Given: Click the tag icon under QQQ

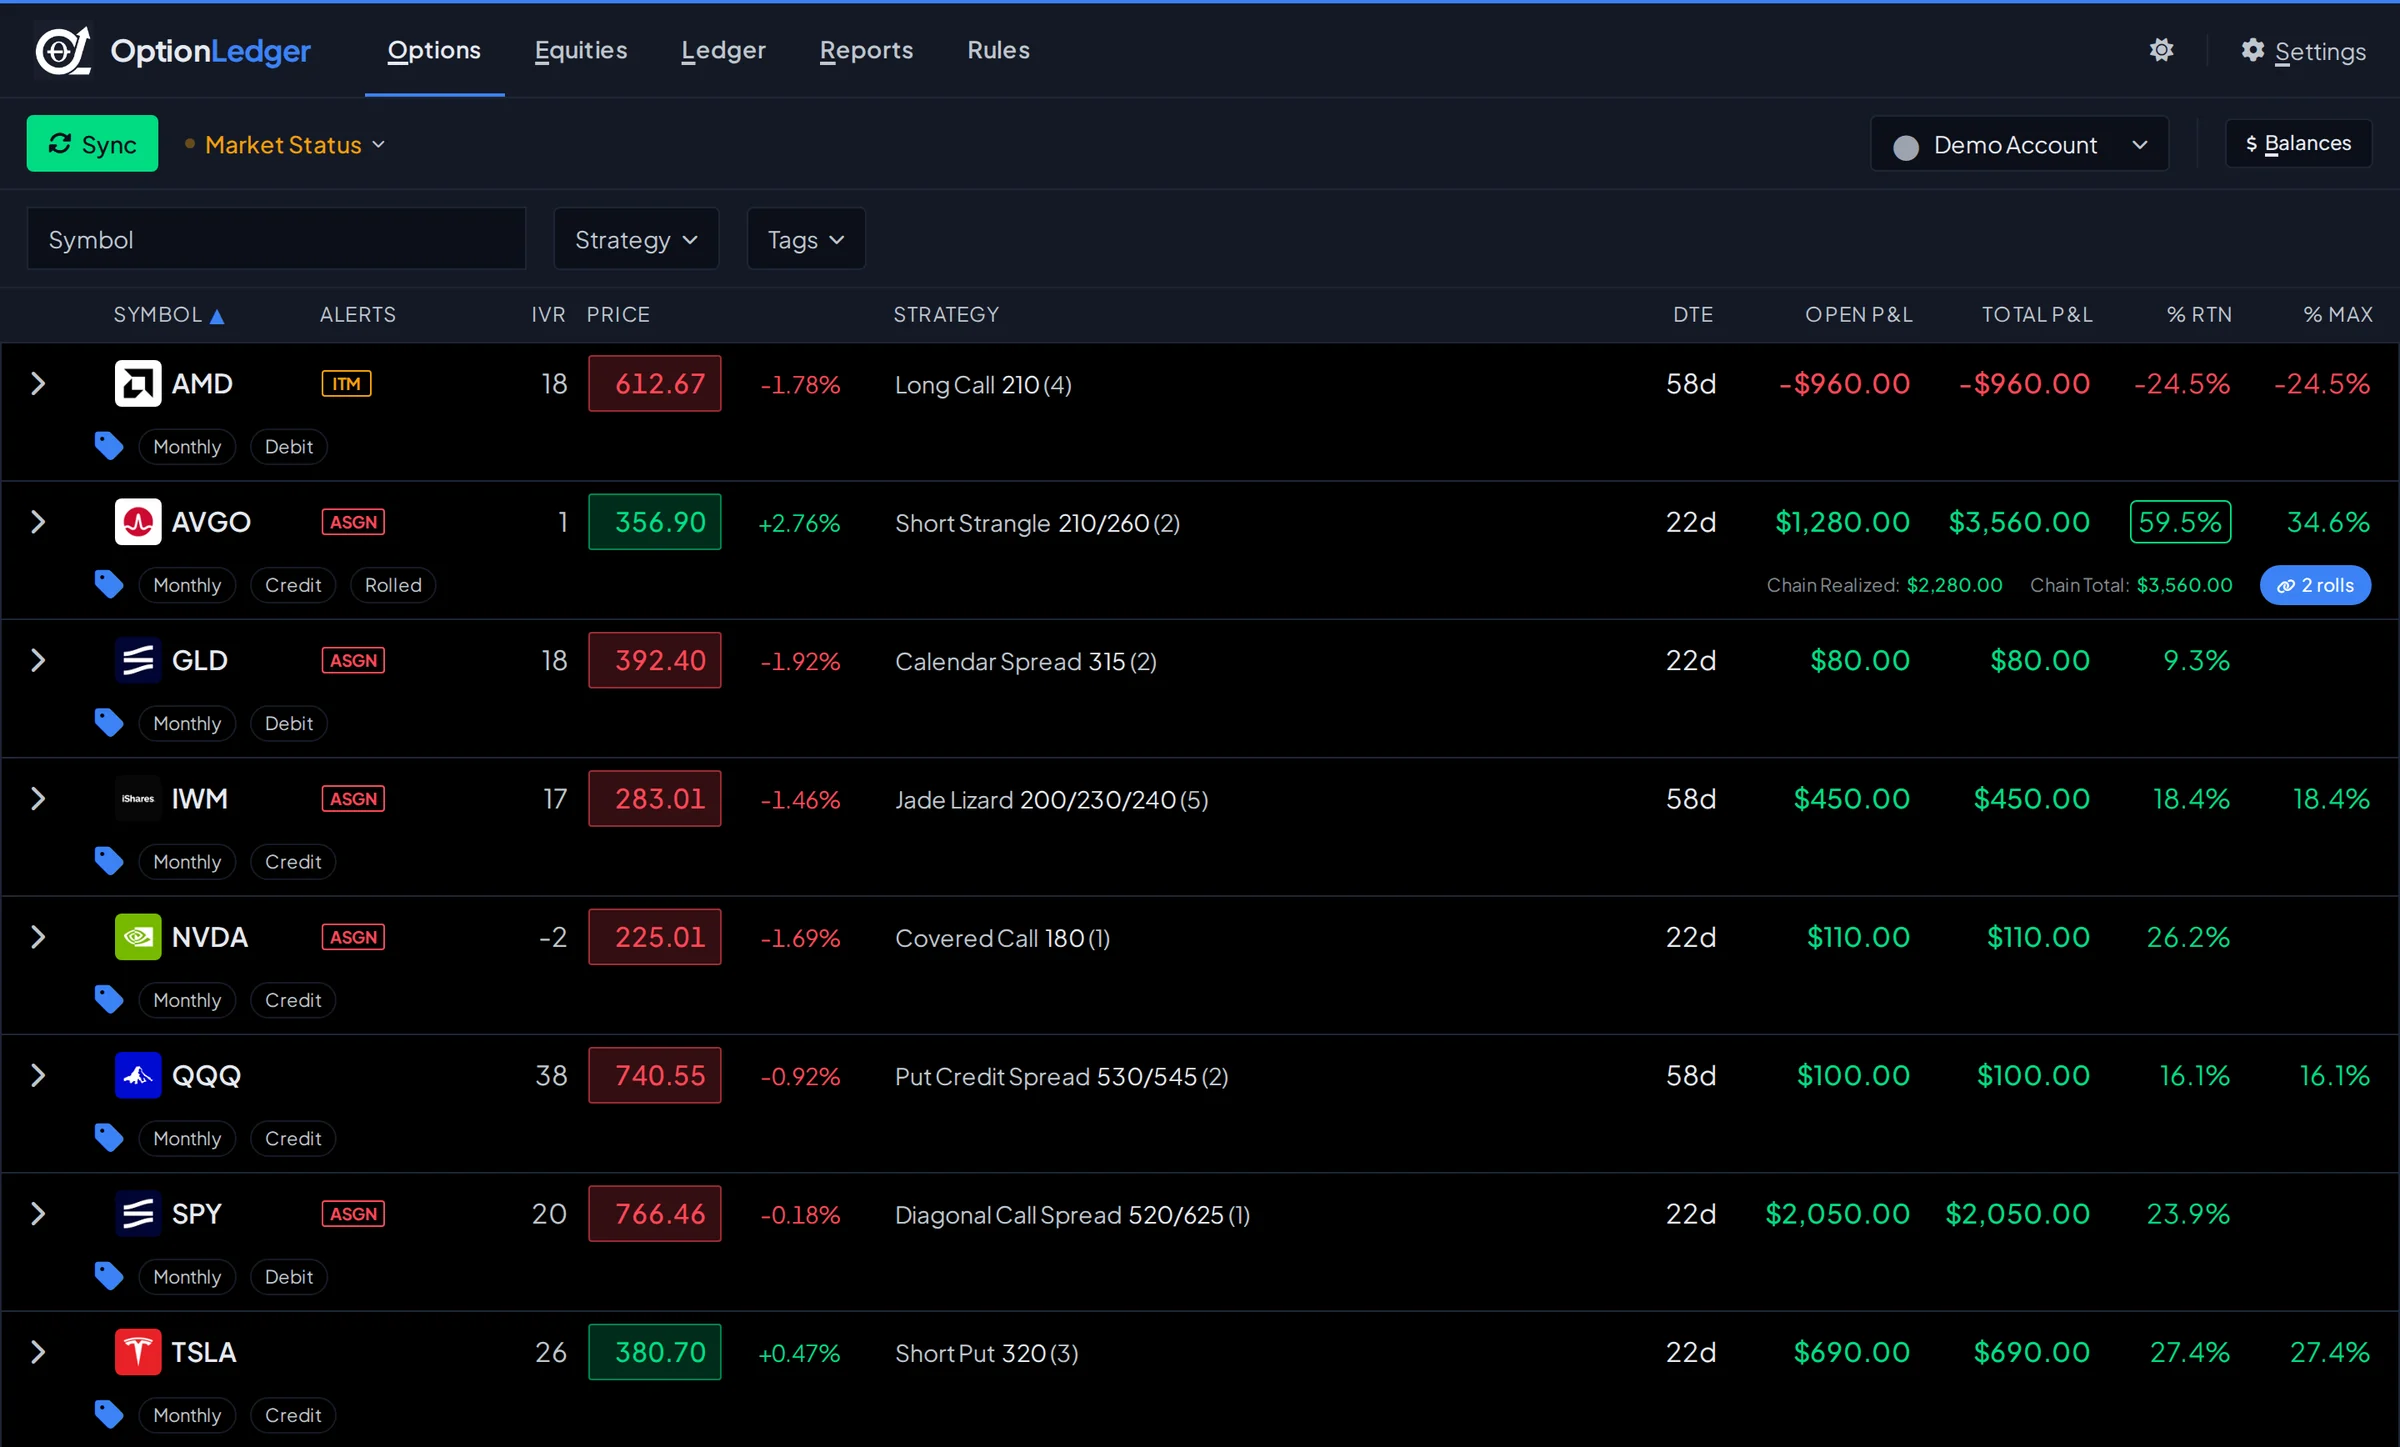Looking at the screenshot, I should tap(108, 1138).
